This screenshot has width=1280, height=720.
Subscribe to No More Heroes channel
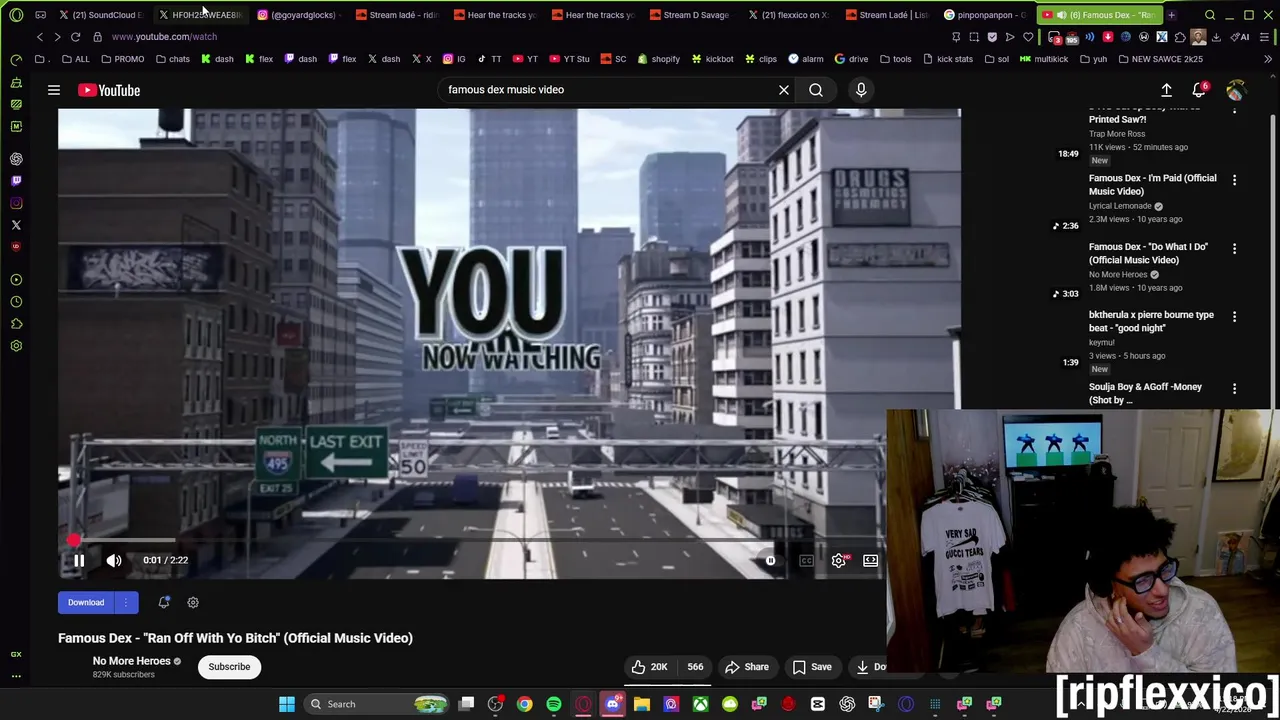tap(229, 667)
